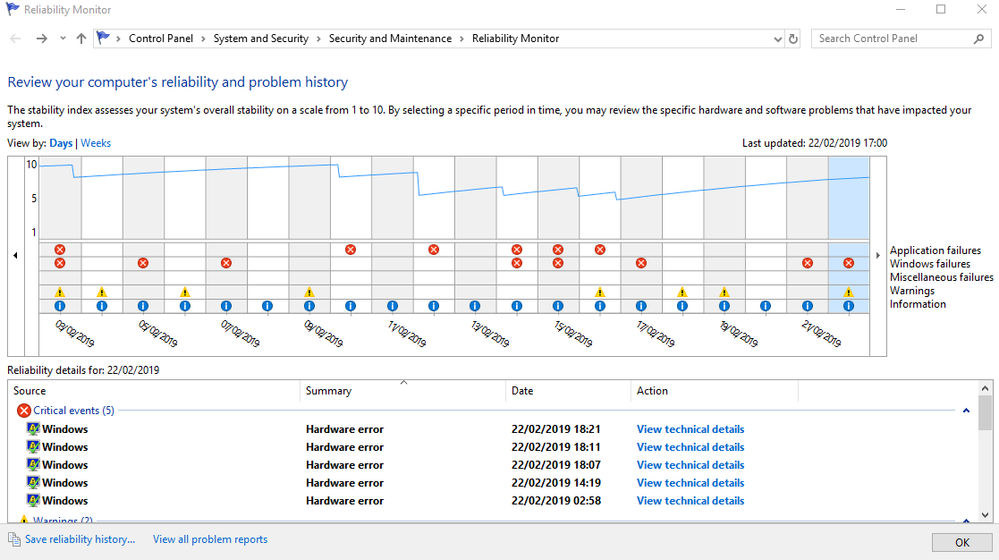View technical details for the 18:21 error
This screenshot has width=999, height=560.
pos(690,429)
